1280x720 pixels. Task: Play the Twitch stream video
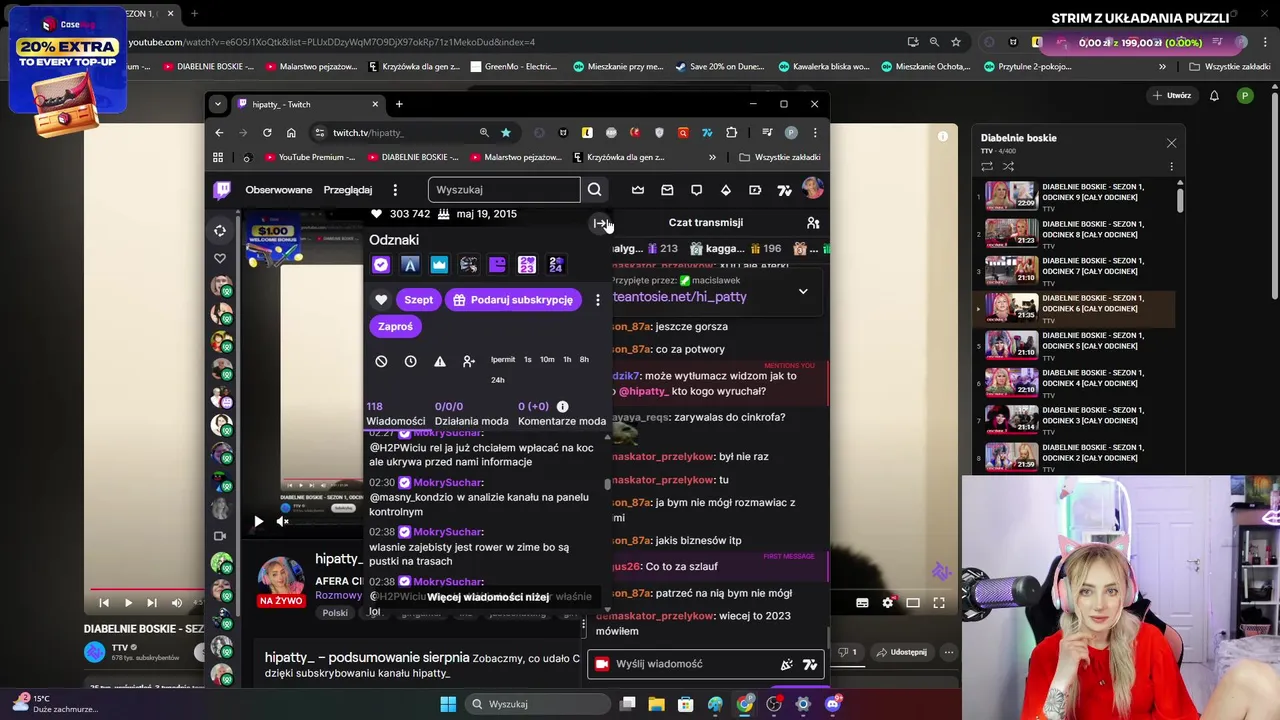(258, 521)
